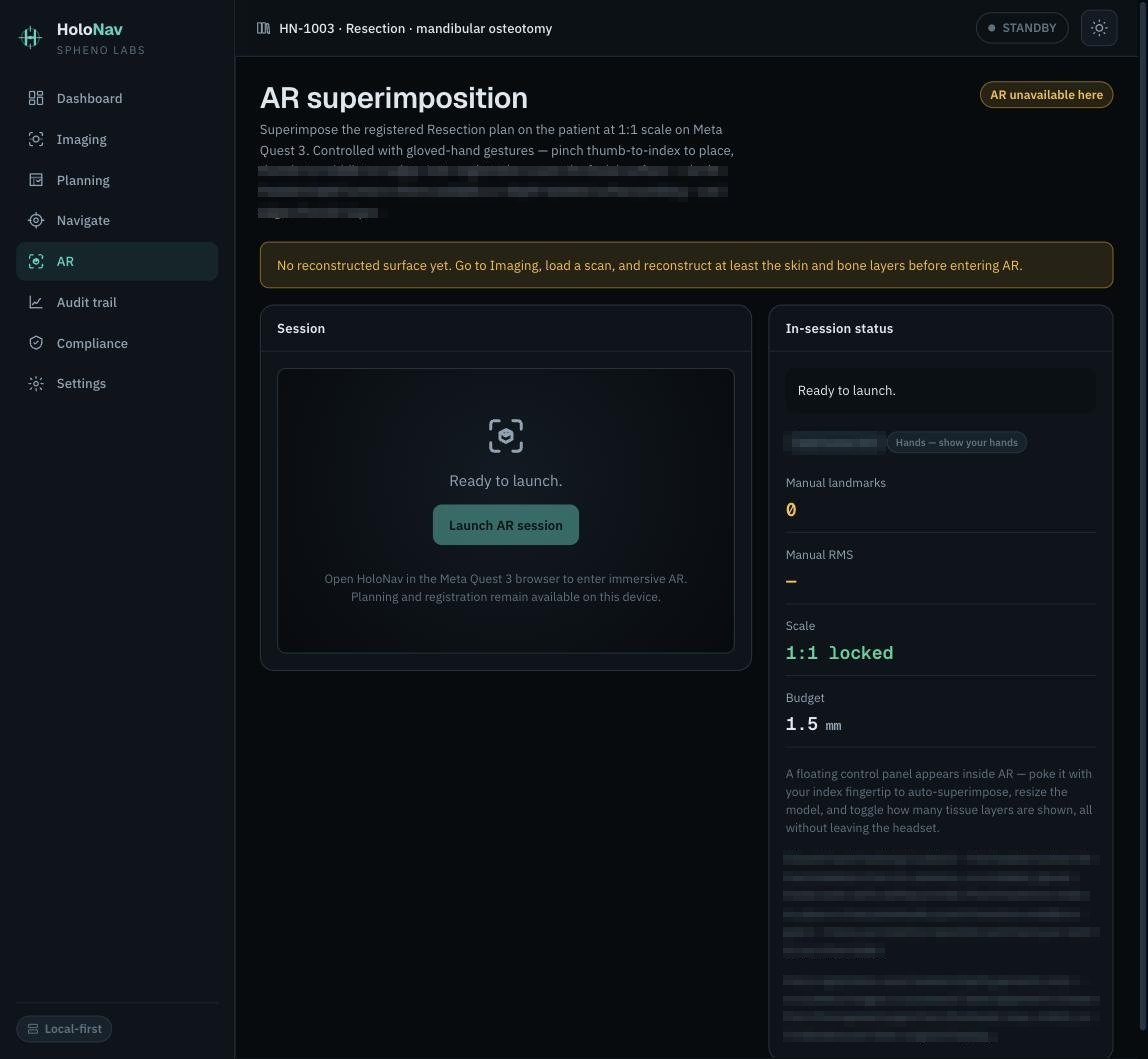Screen dimensions: 1148x1059
Task: Go to Imaging in the sidebar
Action: (x=117, y=139)
